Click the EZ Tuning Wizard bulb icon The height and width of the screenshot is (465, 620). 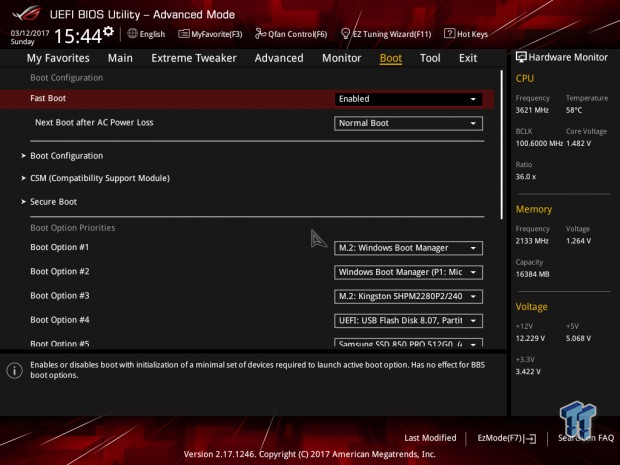click(345, 34)
